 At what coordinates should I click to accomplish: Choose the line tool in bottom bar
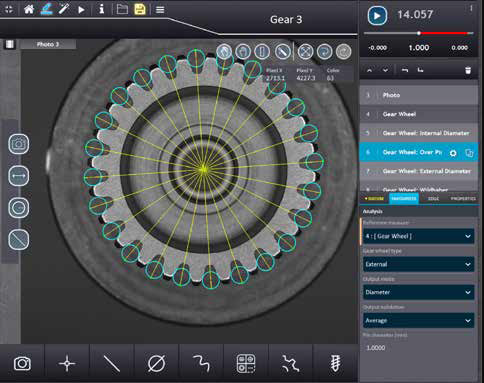112,363
